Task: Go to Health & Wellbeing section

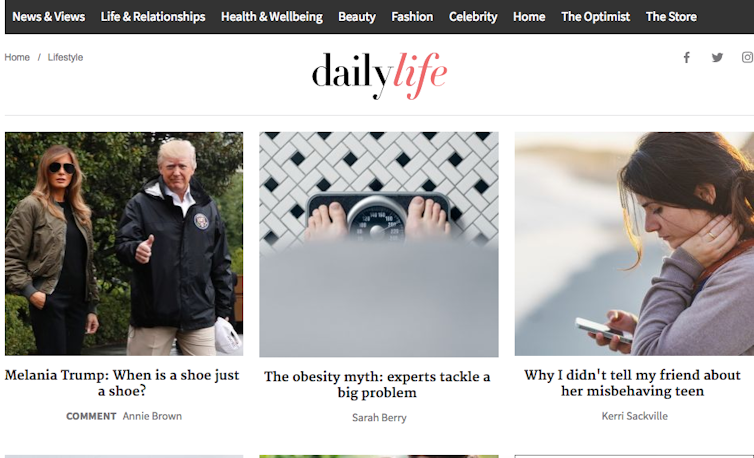Action: (x=272, y=17)
